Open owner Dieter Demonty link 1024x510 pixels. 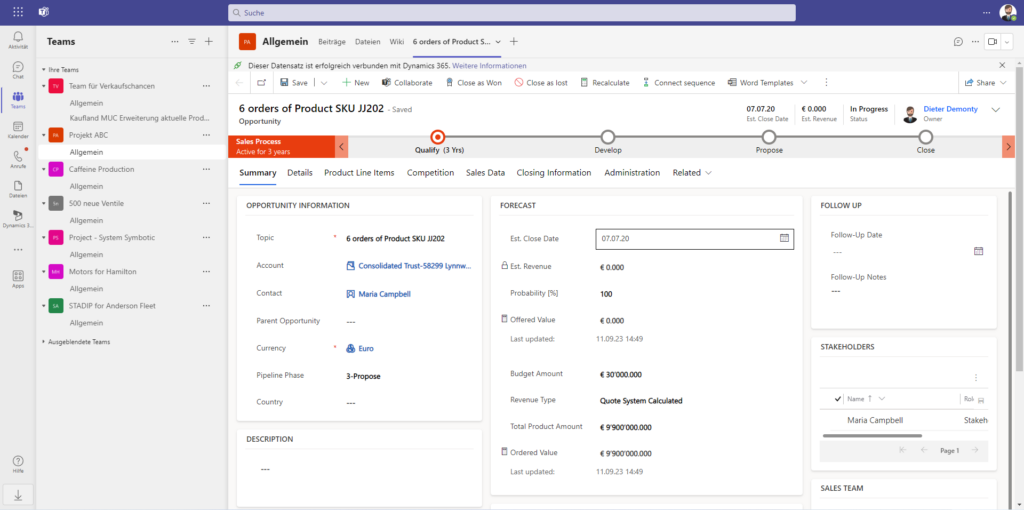tap(950, 109)
